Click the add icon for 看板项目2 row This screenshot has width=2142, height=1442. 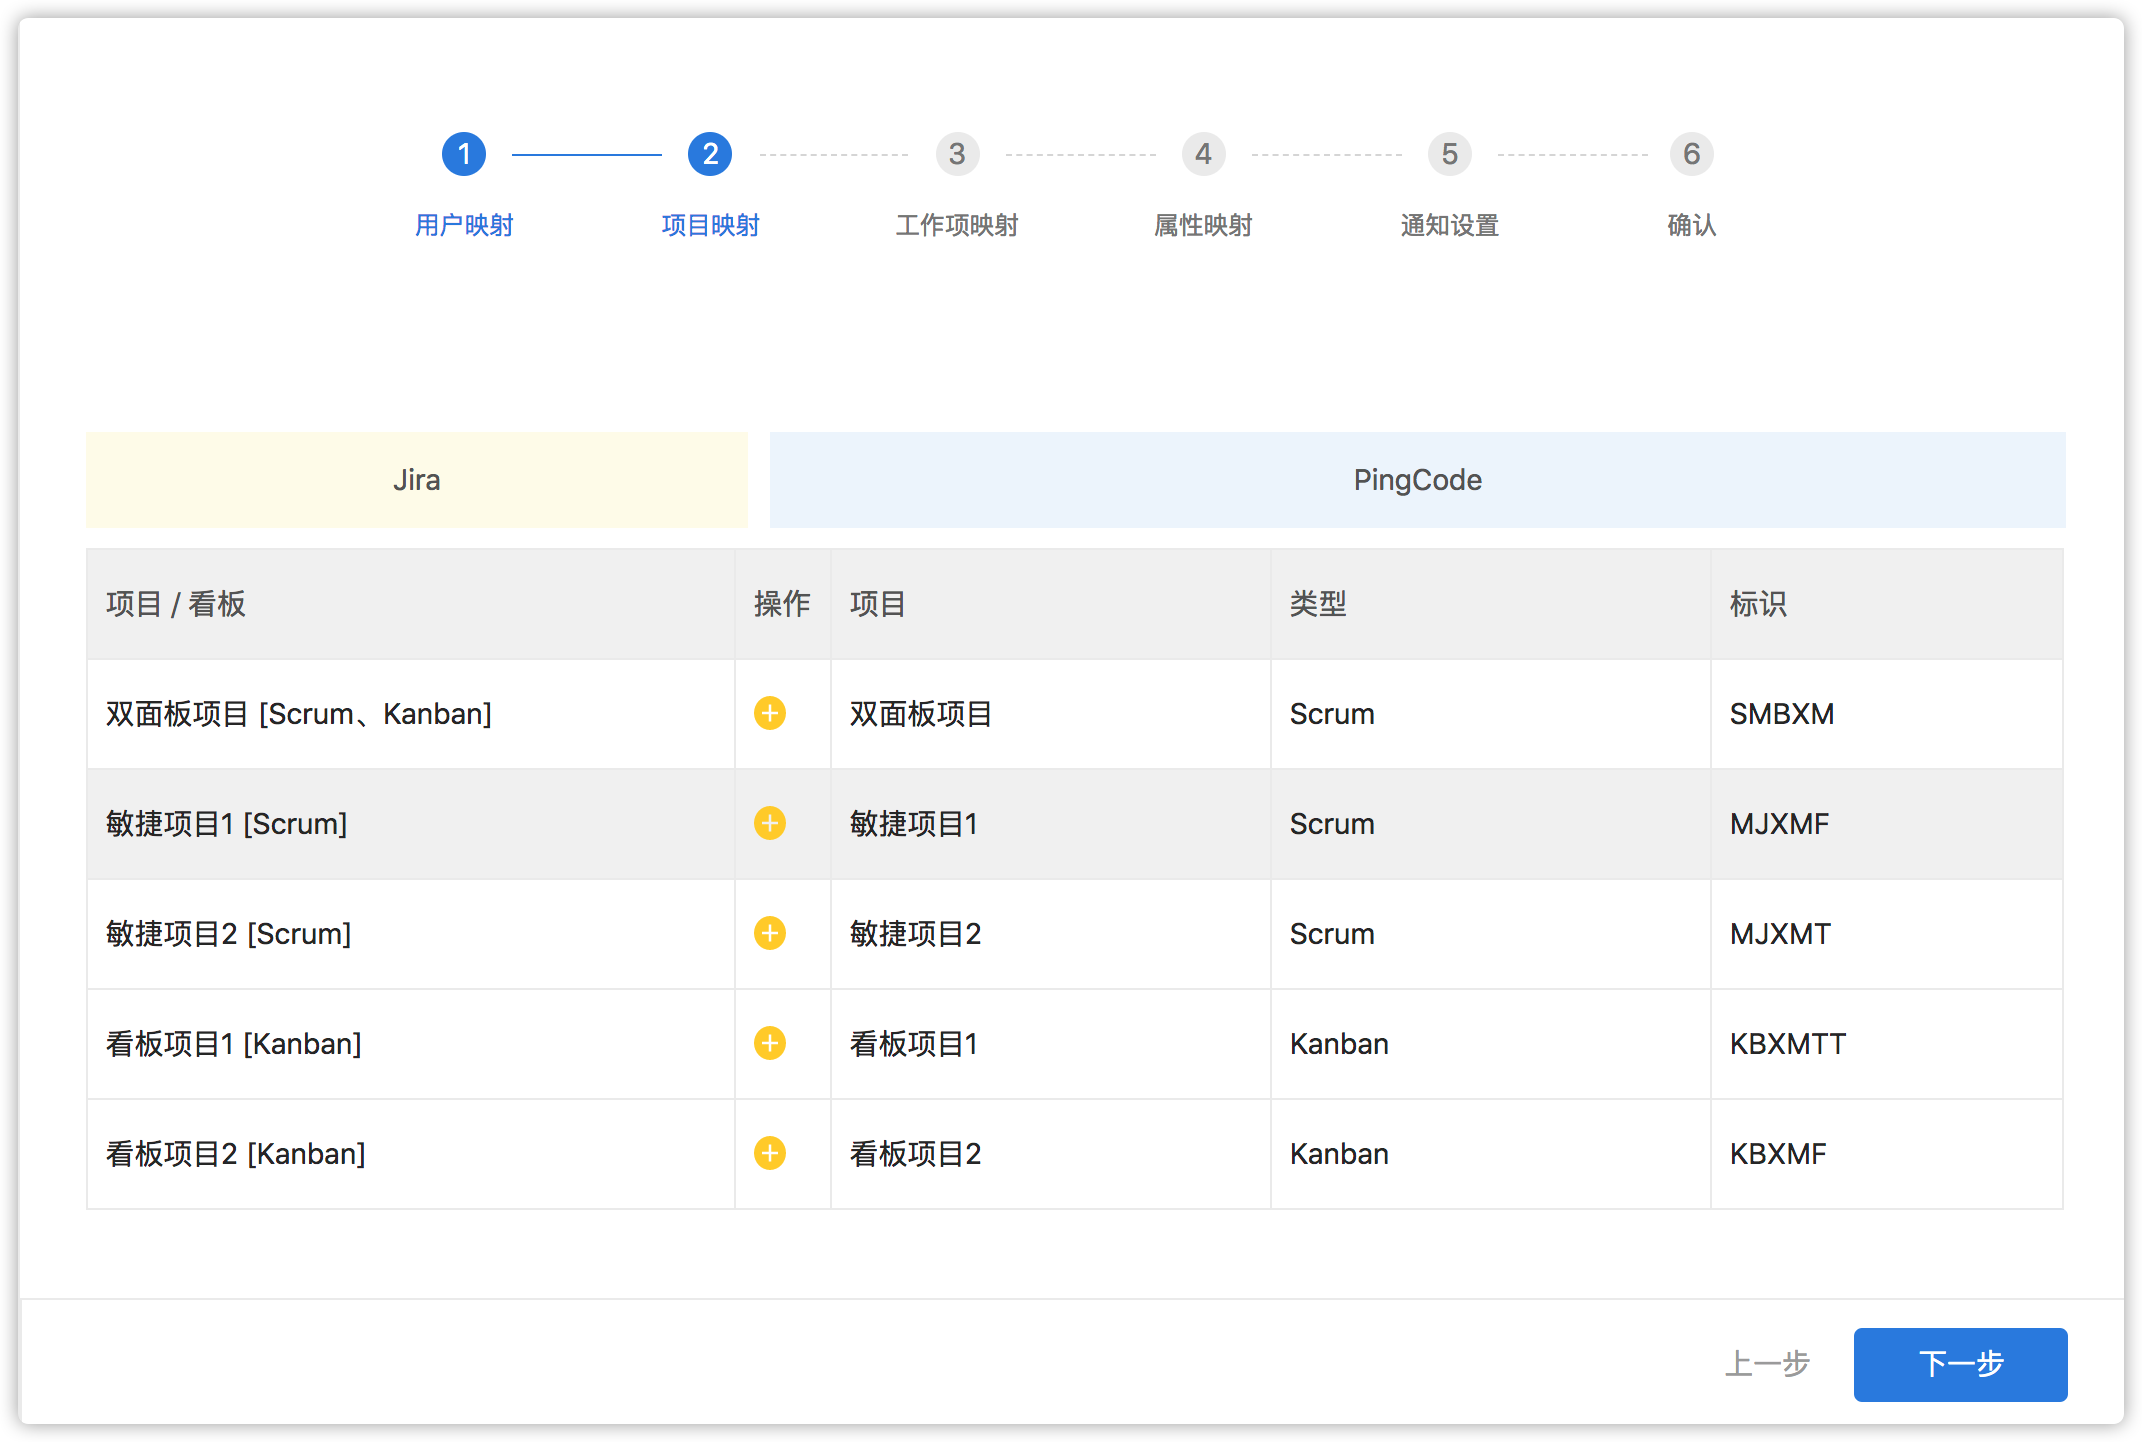pyautogui.click(x=769, y=1154)
